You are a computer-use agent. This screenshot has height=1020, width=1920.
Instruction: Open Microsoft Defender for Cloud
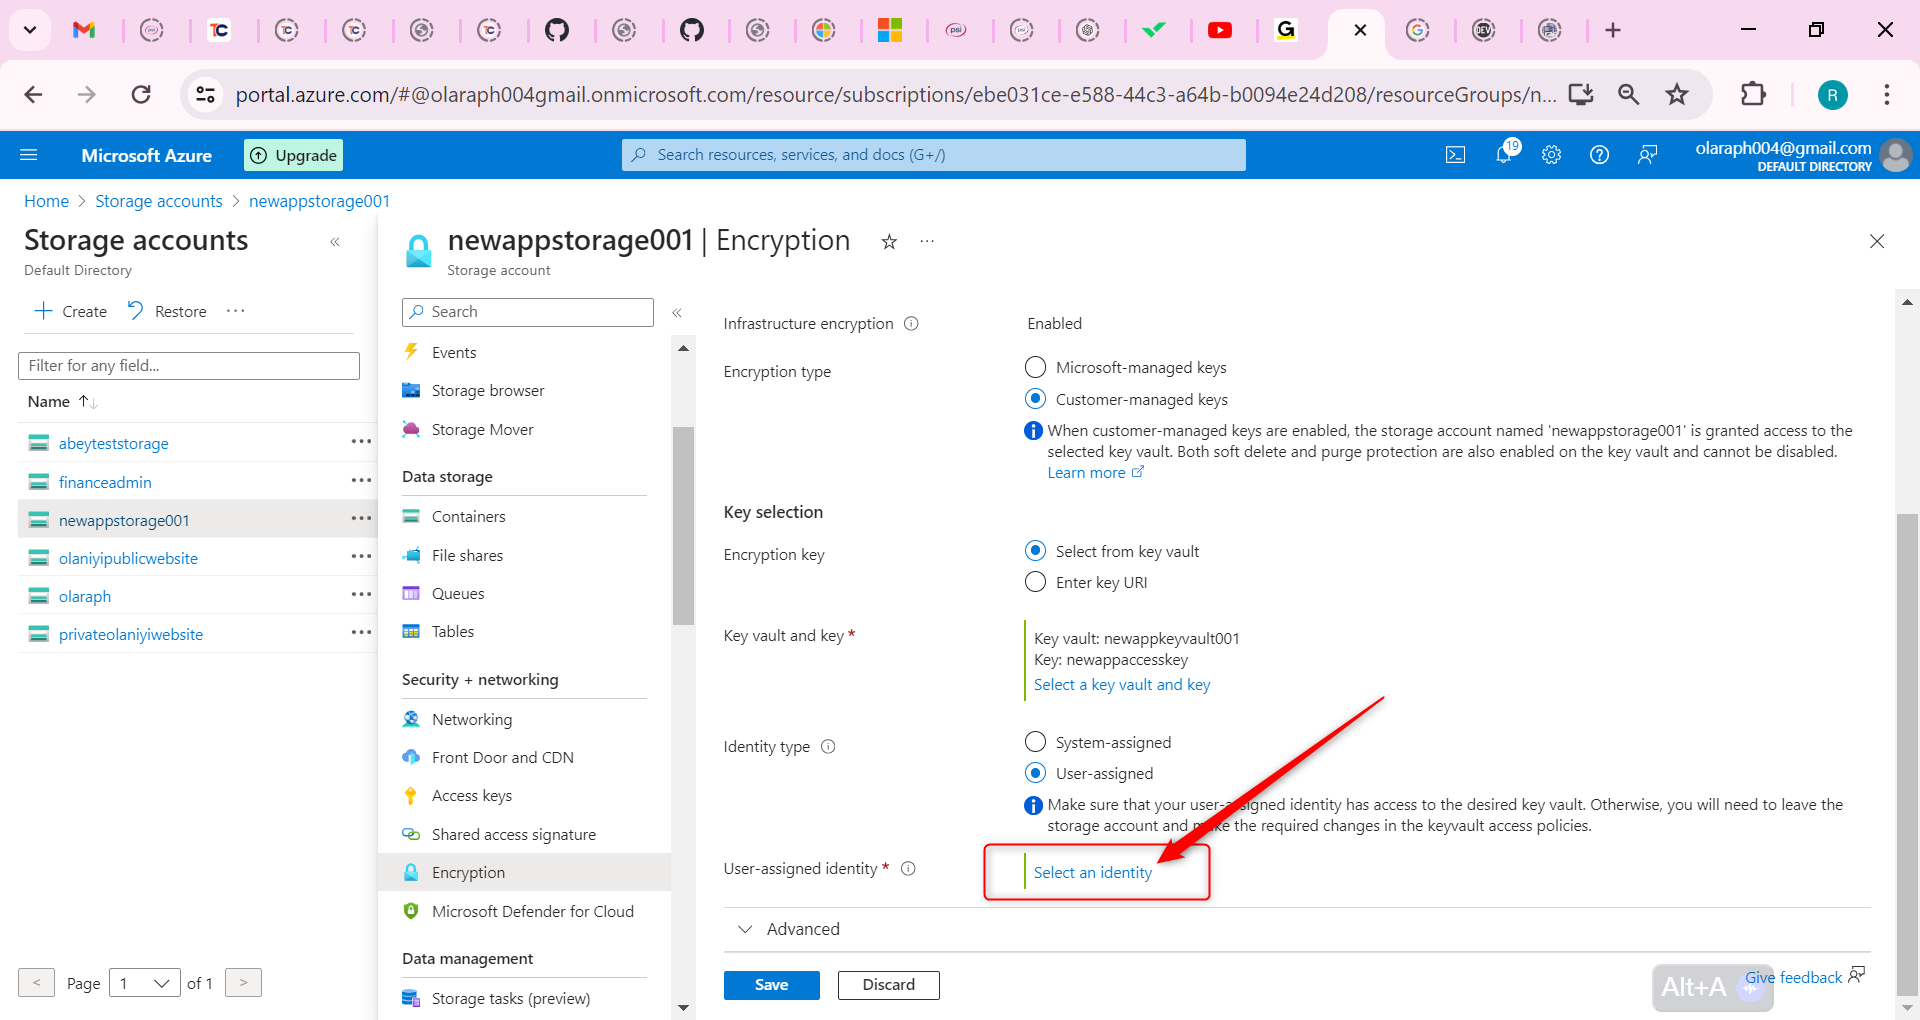(x=533, y=911)
